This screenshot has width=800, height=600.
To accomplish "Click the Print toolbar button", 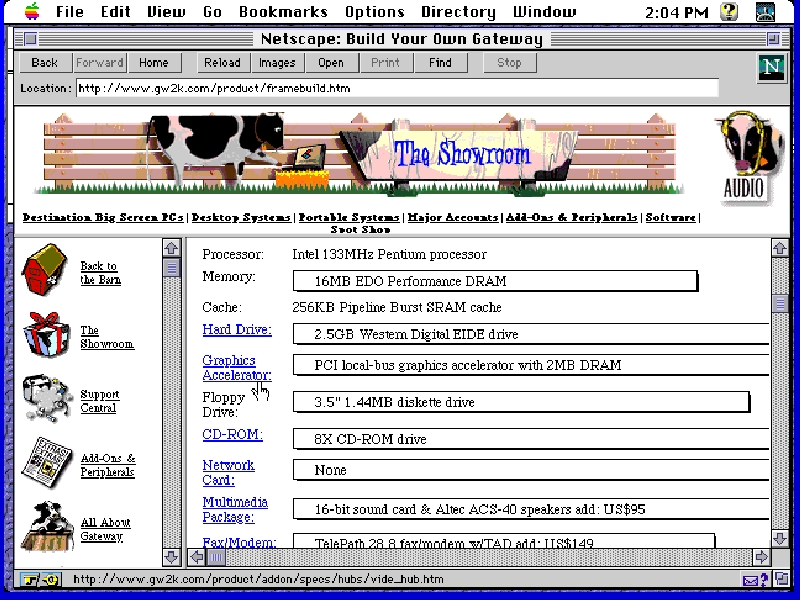I will click(386, 63).
